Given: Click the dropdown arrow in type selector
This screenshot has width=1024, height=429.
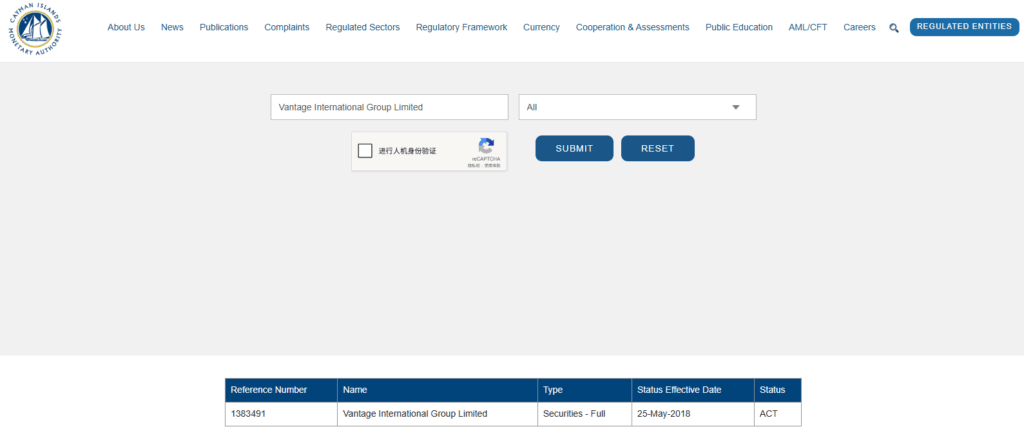Looking at the screenshot, I should [736, 107].
